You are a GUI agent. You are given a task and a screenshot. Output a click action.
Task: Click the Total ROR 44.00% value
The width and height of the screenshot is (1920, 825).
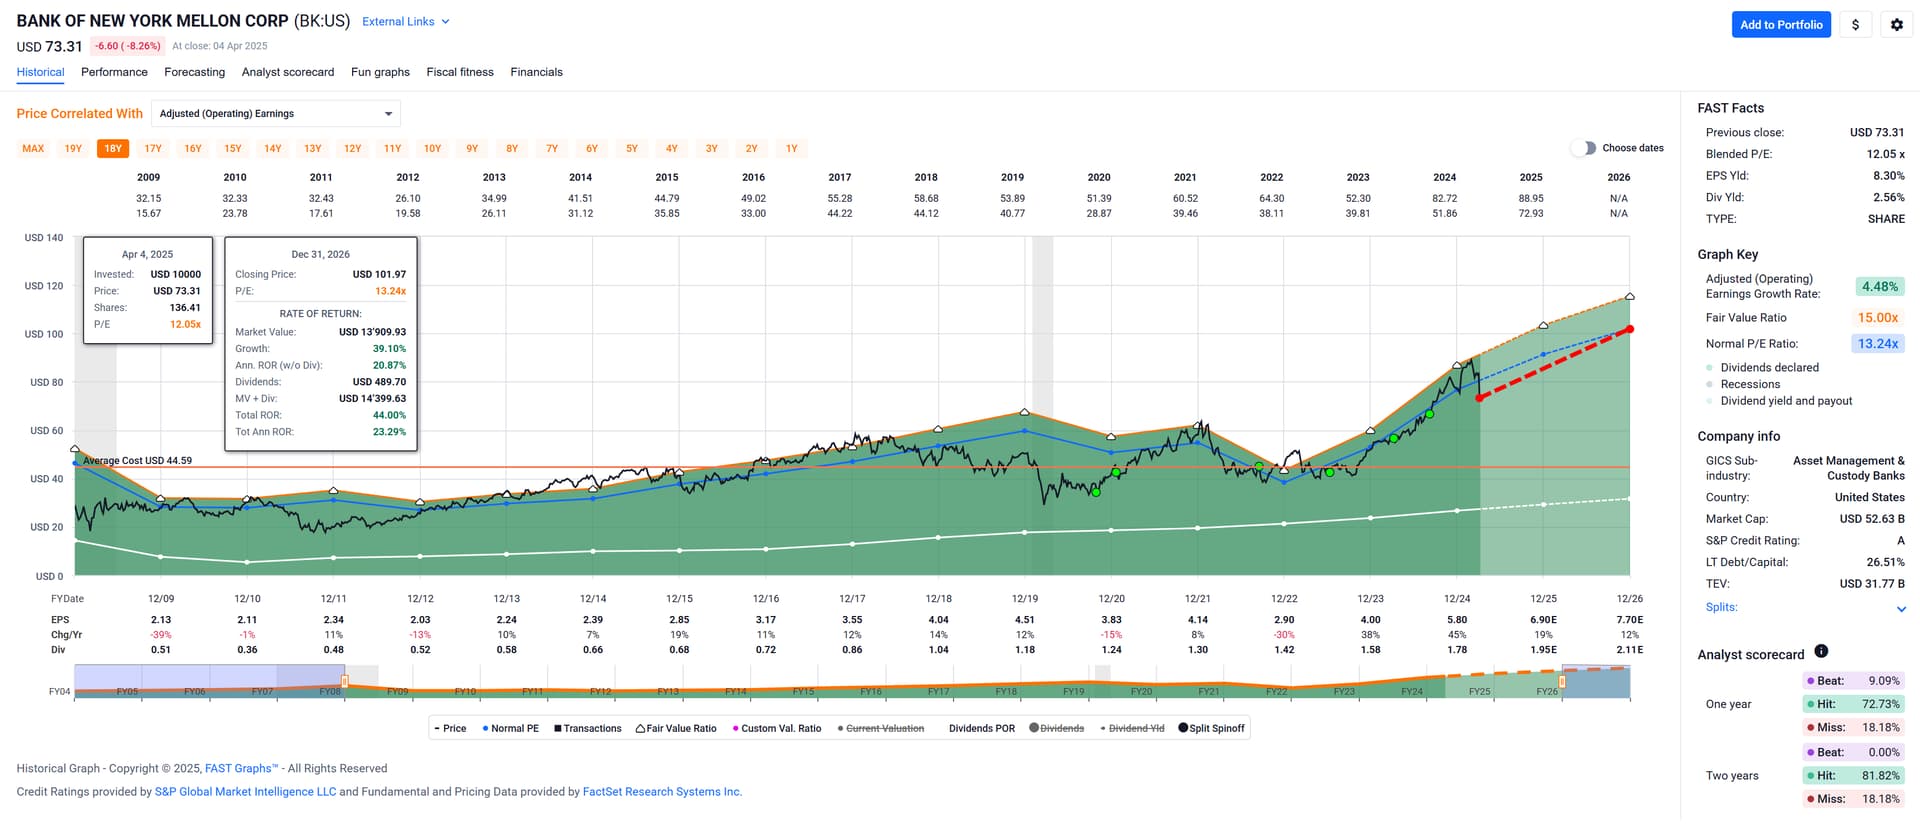[389, 415]
